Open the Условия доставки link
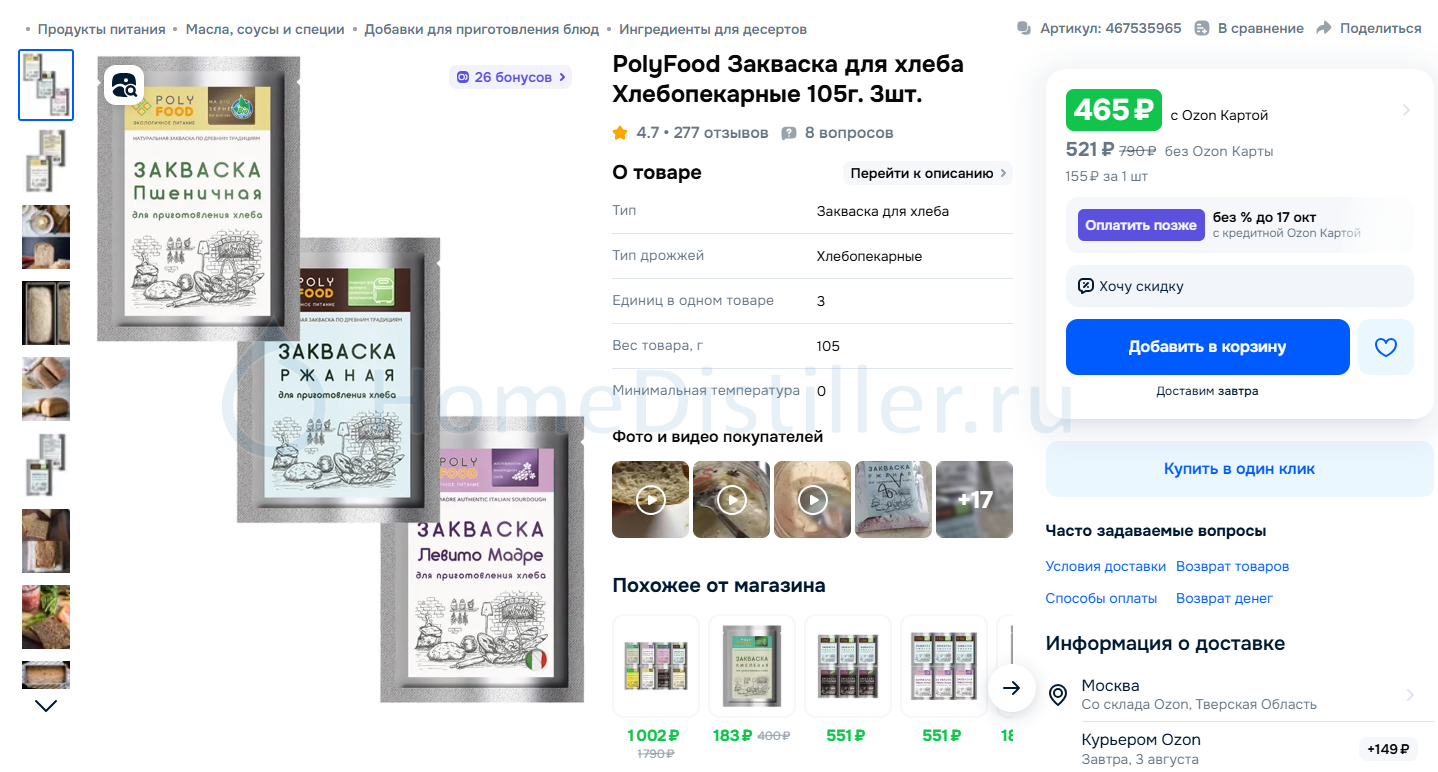This screenshot has height=772, width=1438. (1106, 566)
